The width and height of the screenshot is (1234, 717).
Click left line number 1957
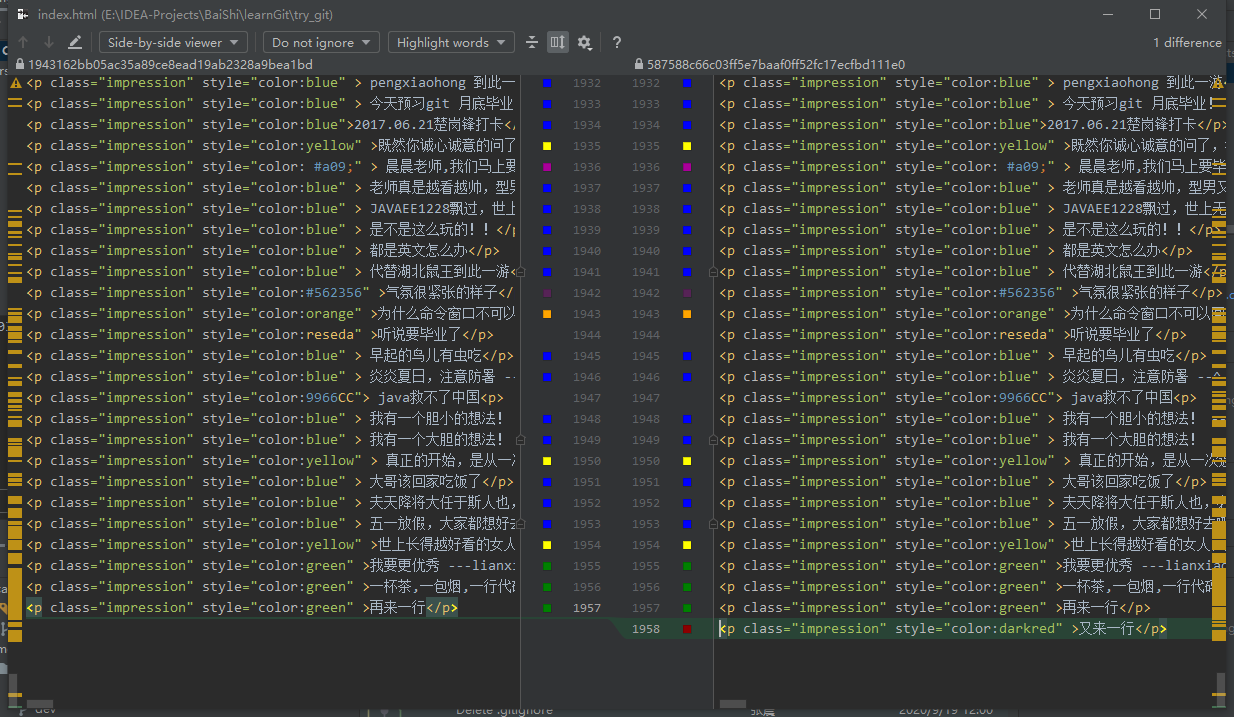click(x=587, y=608)
